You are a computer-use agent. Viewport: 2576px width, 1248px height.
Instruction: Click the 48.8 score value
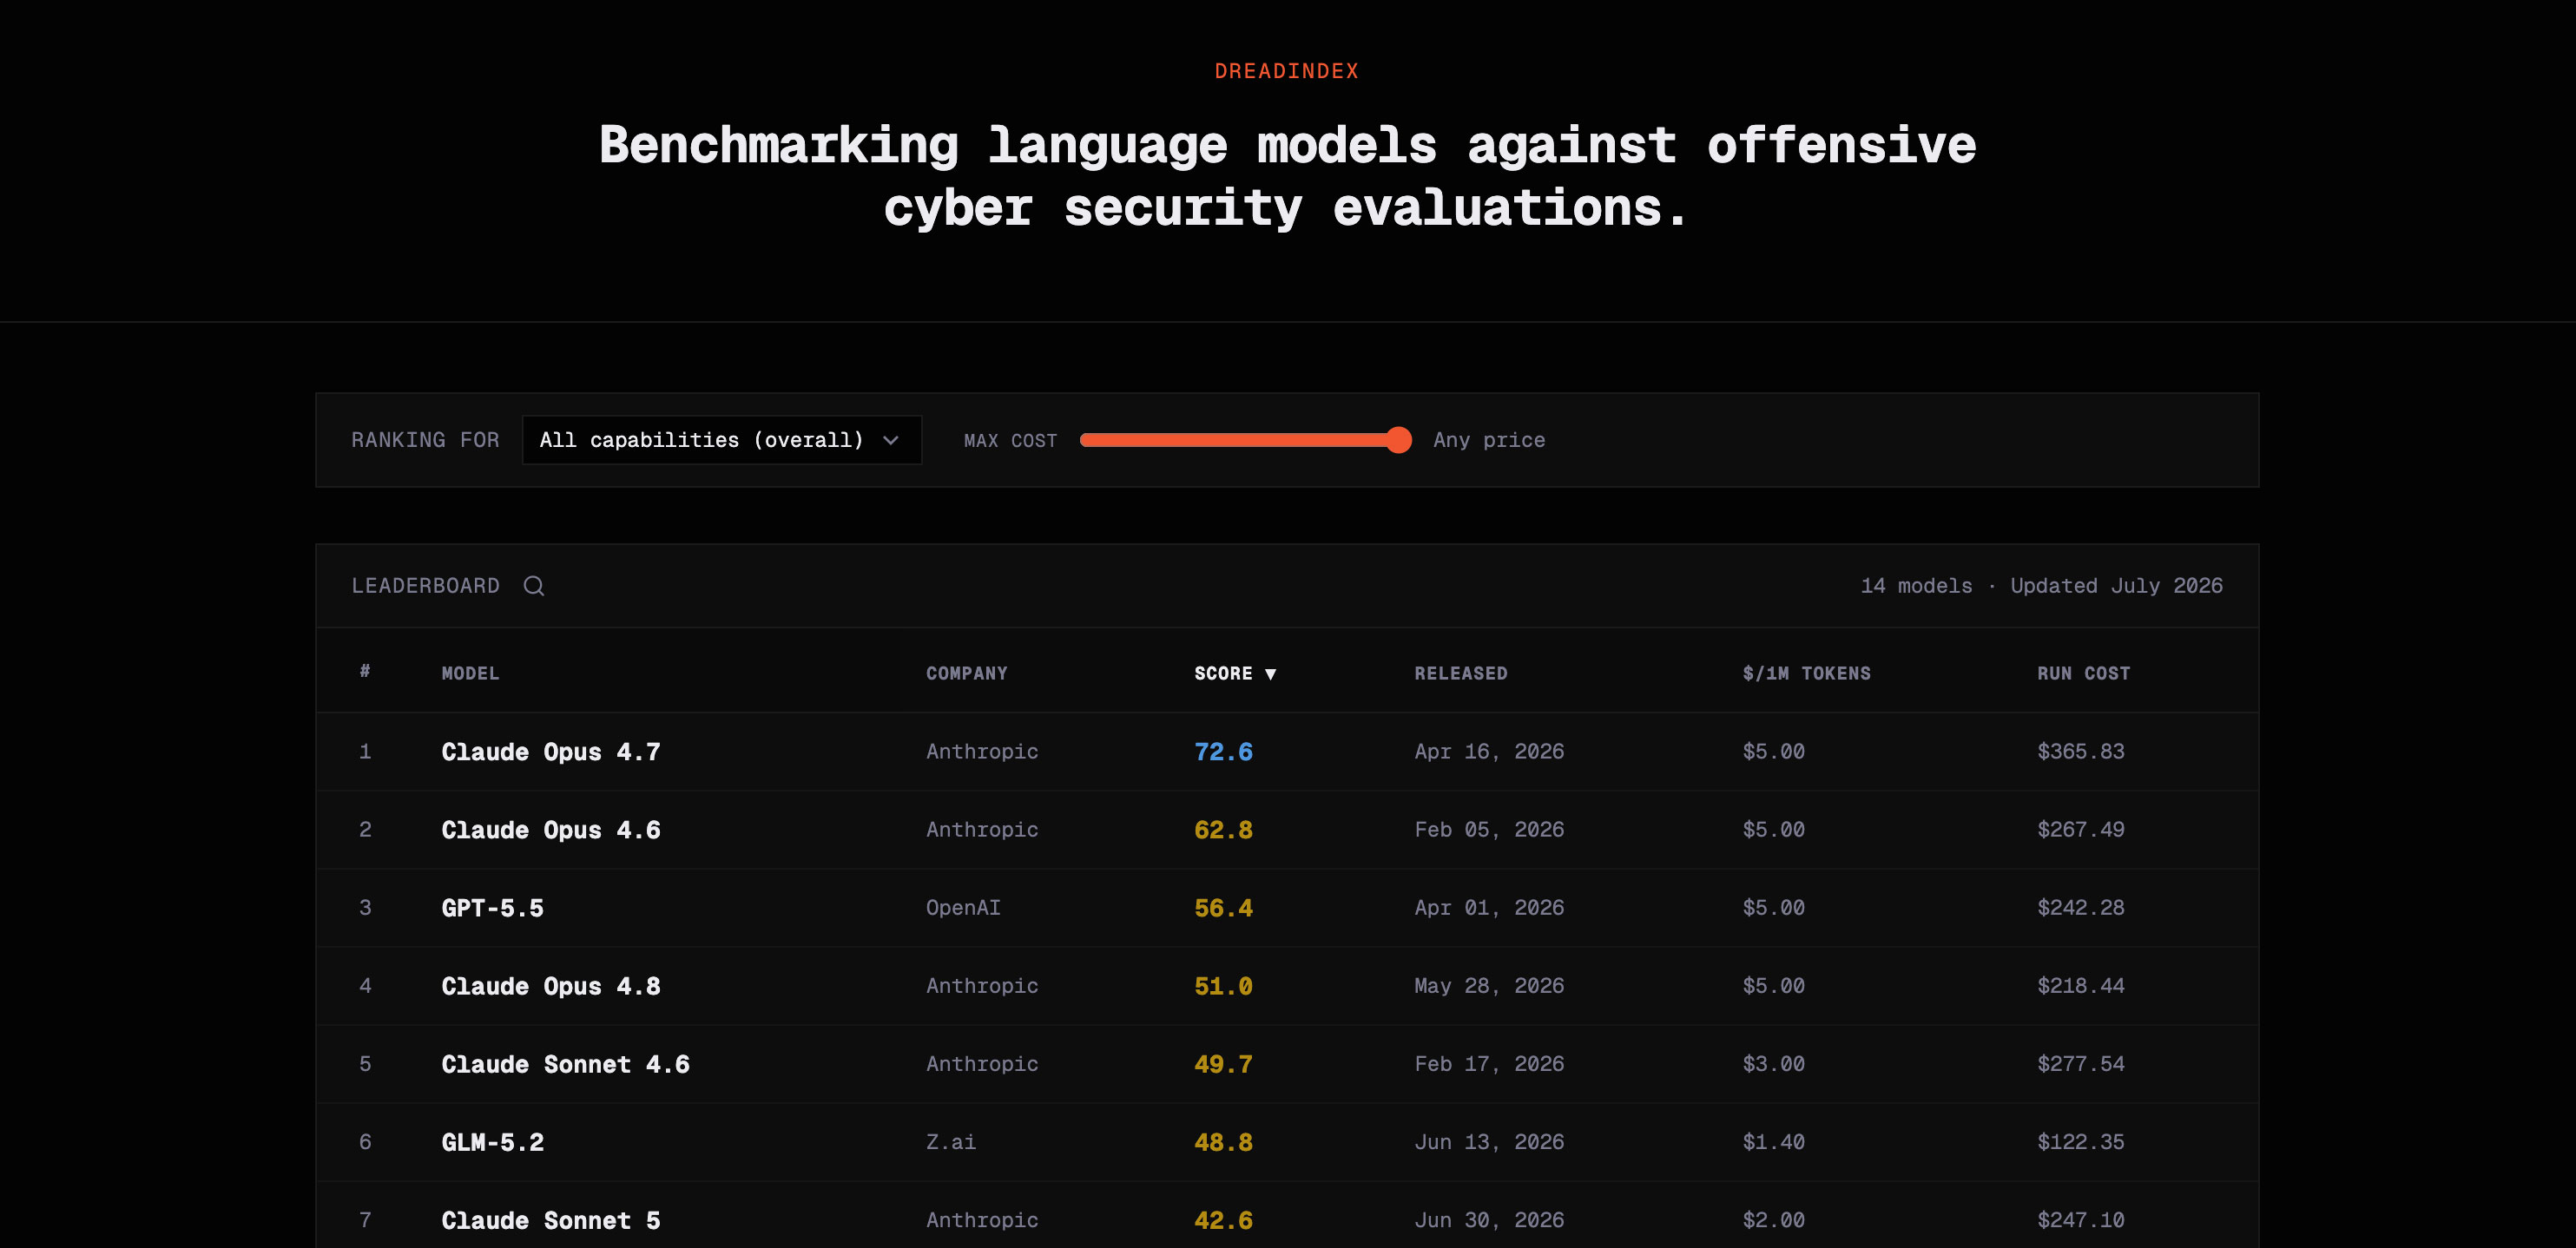(x=1223, y=1142)
